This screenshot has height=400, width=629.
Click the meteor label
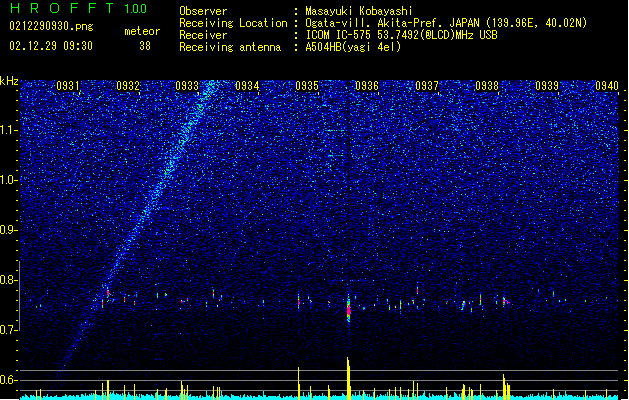click(x=142, y=31)
